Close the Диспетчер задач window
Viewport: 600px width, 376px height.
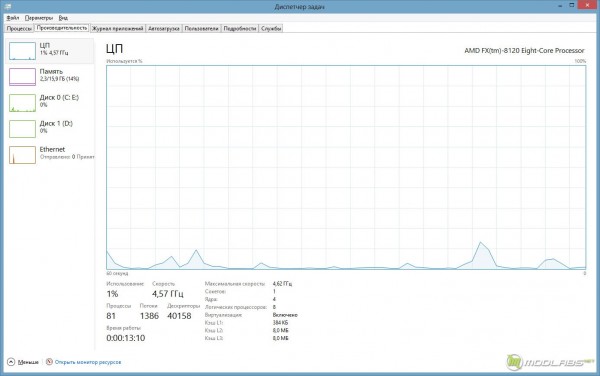[x=587, y=5]
